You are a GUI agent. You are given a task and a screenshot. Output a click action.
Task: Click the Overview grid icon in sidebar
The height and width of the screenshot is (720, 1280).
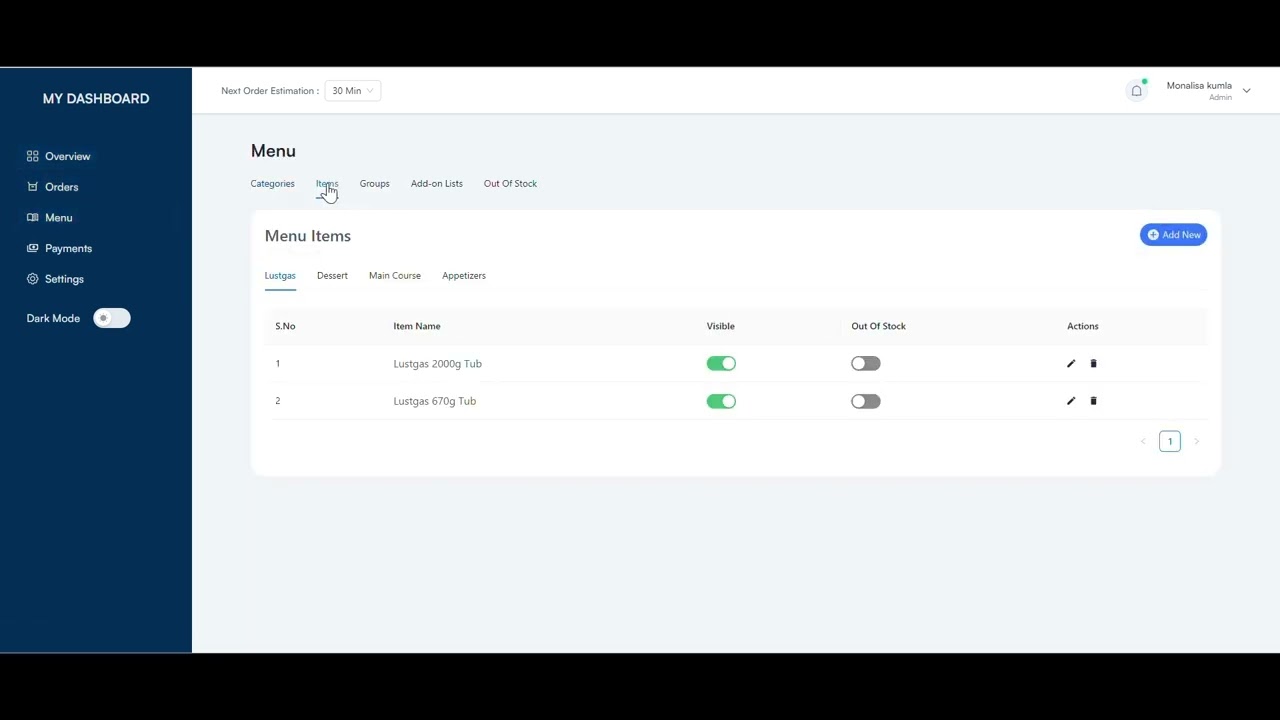point(33,156)
